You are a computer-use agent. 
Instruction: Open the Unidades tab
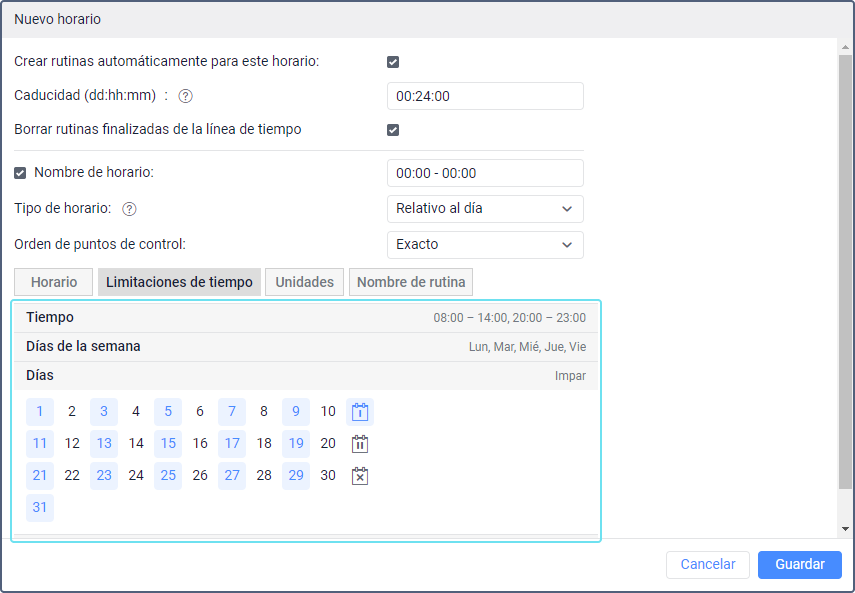(304, 282)
